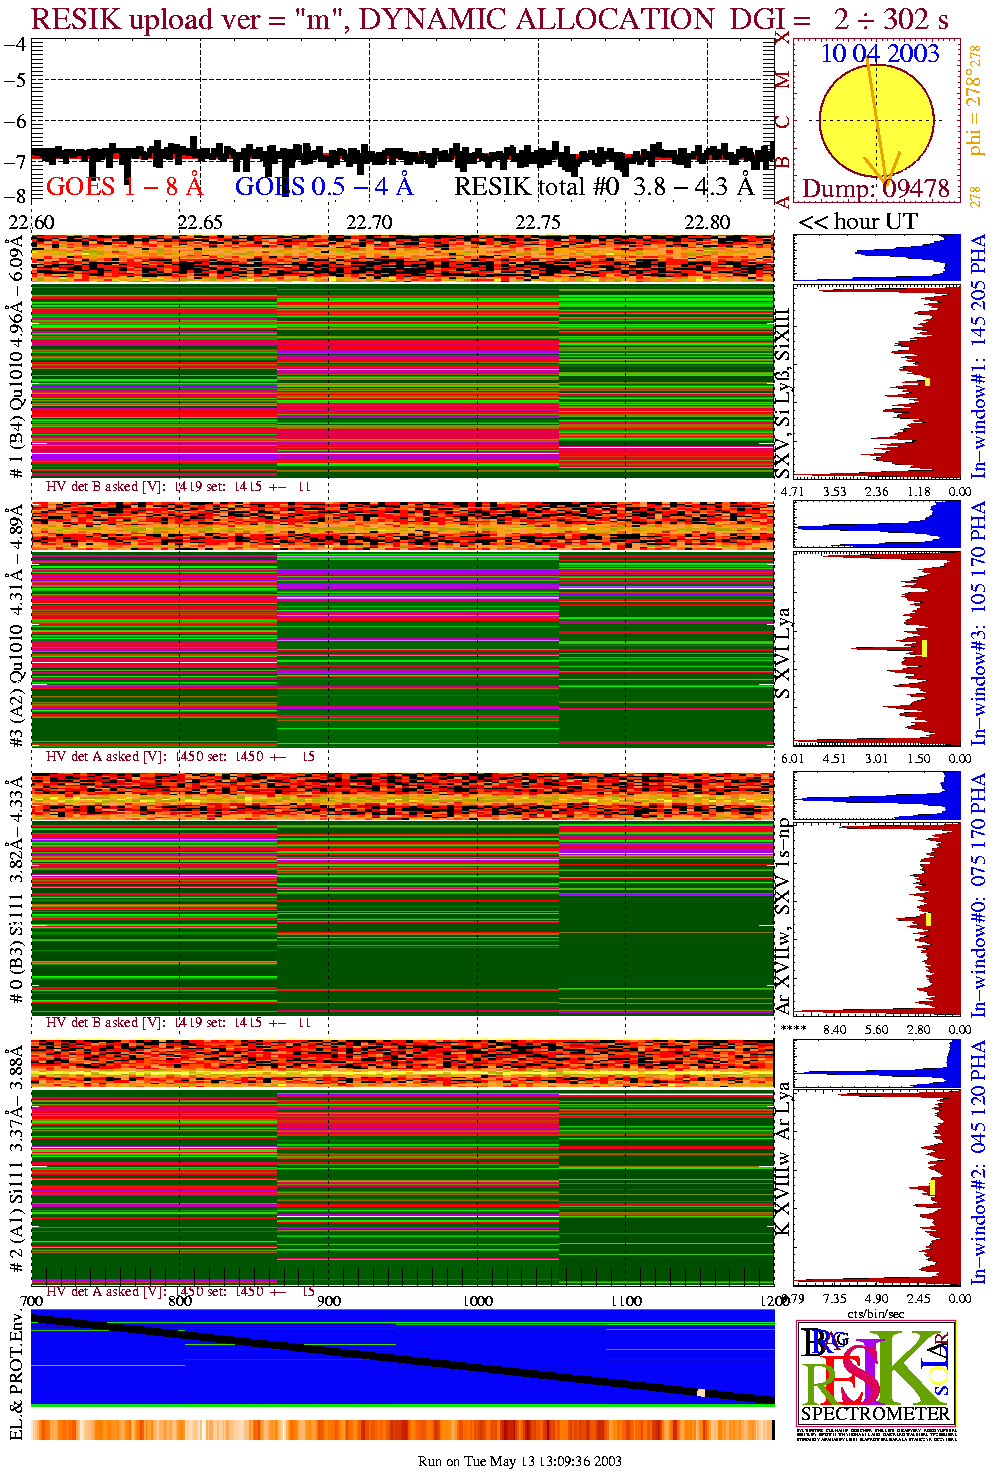The image size is (1004, 1476).
Task: Click the yellow solar disk image
Action: [875, 120]
